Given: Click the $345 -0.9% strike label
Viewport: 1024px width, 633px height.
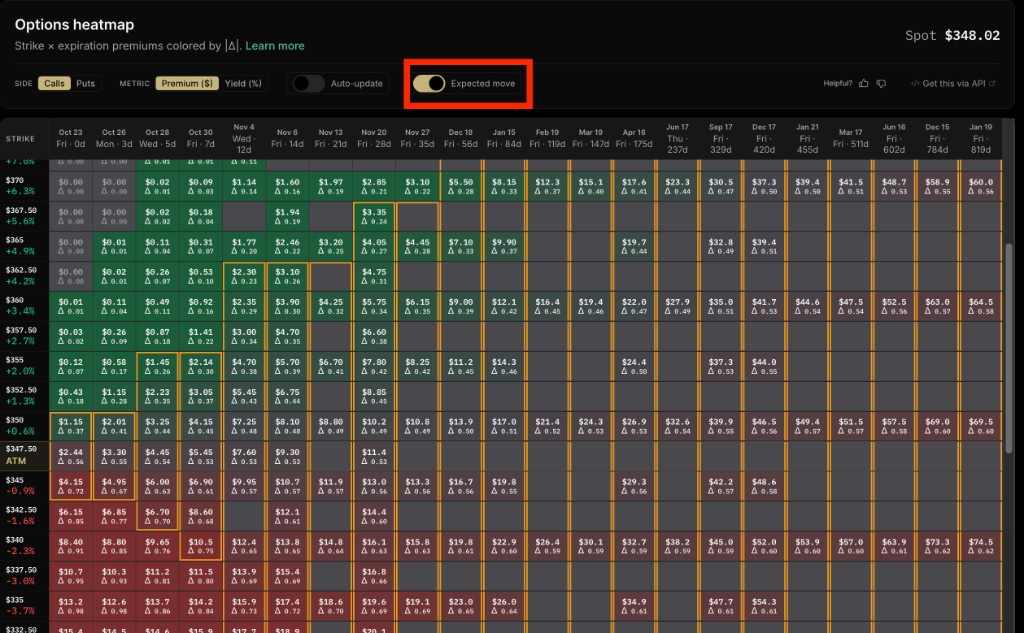Looking at the screenshot, I should coord(24,485).
